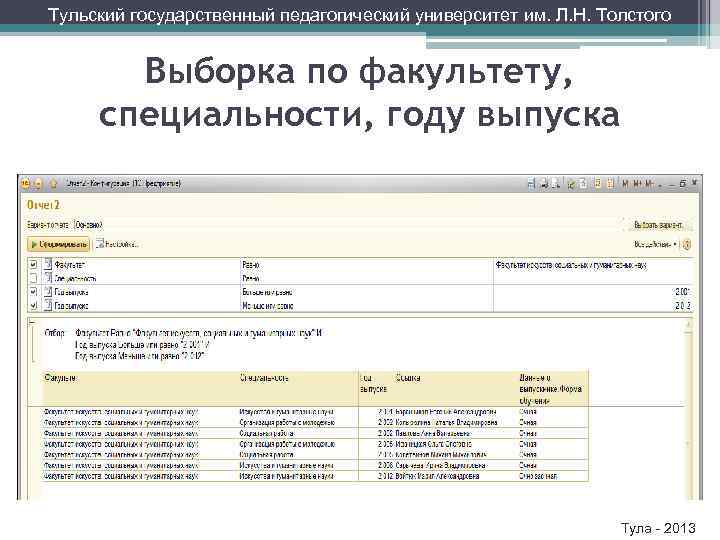Image resolution: width=720 pixels, height=540 pixels.
Task: Click the save diskette icon in the title bar
Action: (x=531, y=184)
